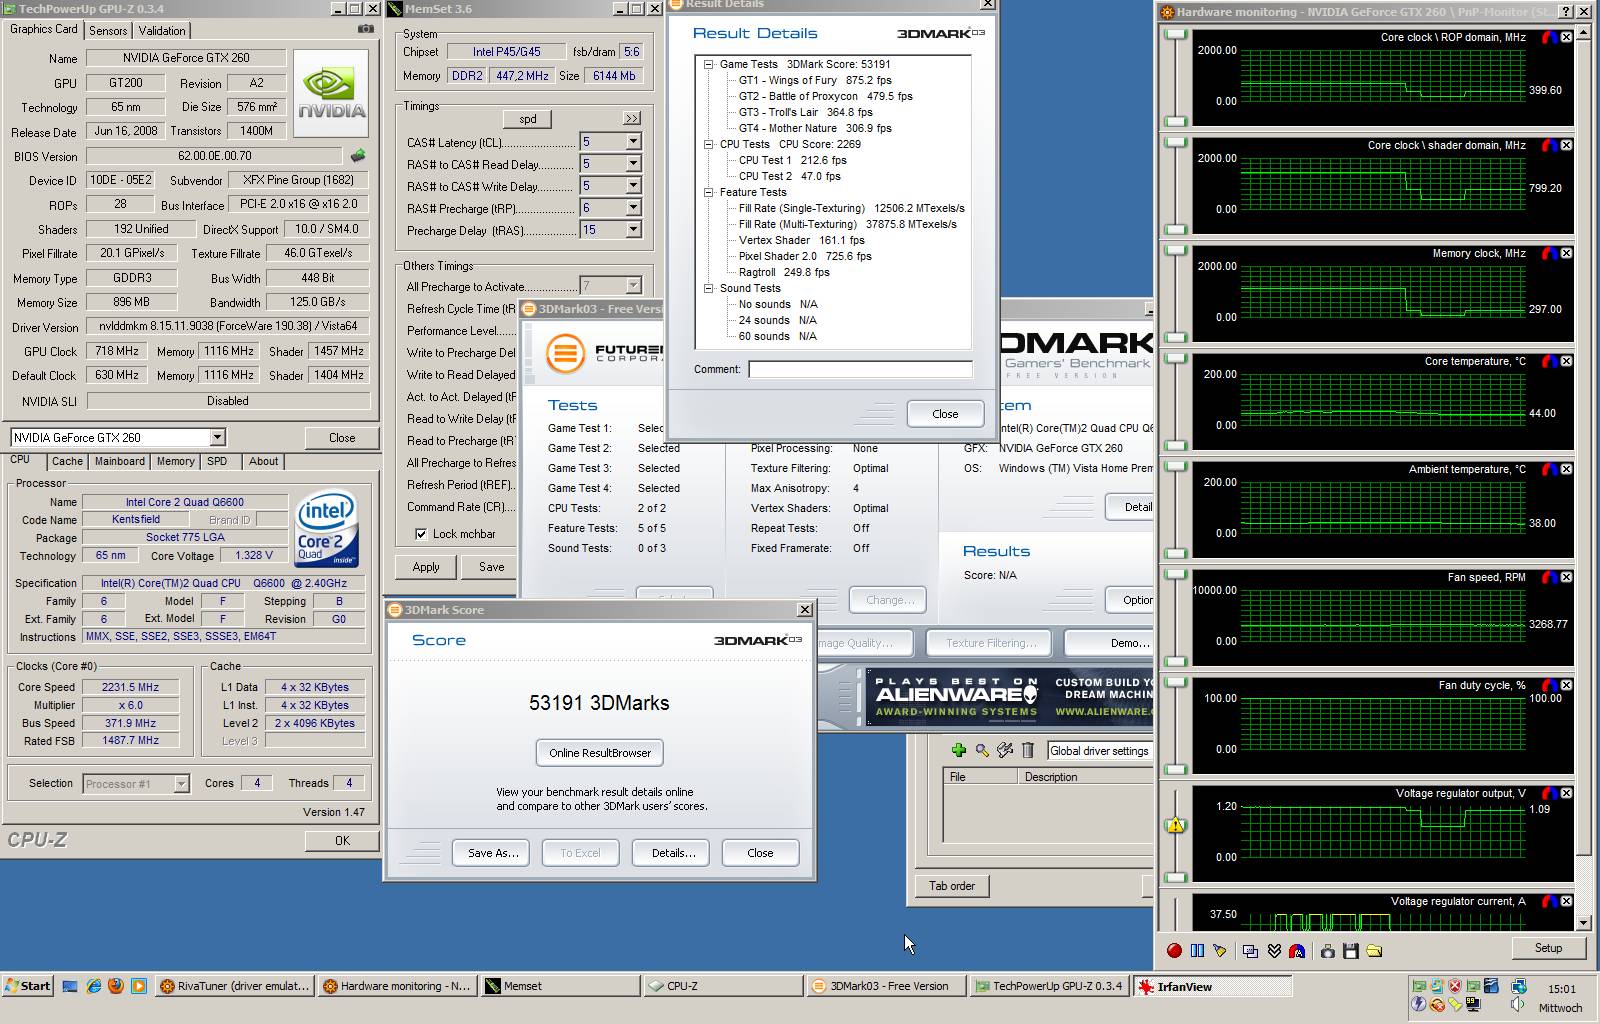Viewport: 1600px width, 1024px height.
Task: Click the overlapping windows icon in monitoring toolbar
Action: tap(1250, 951)
